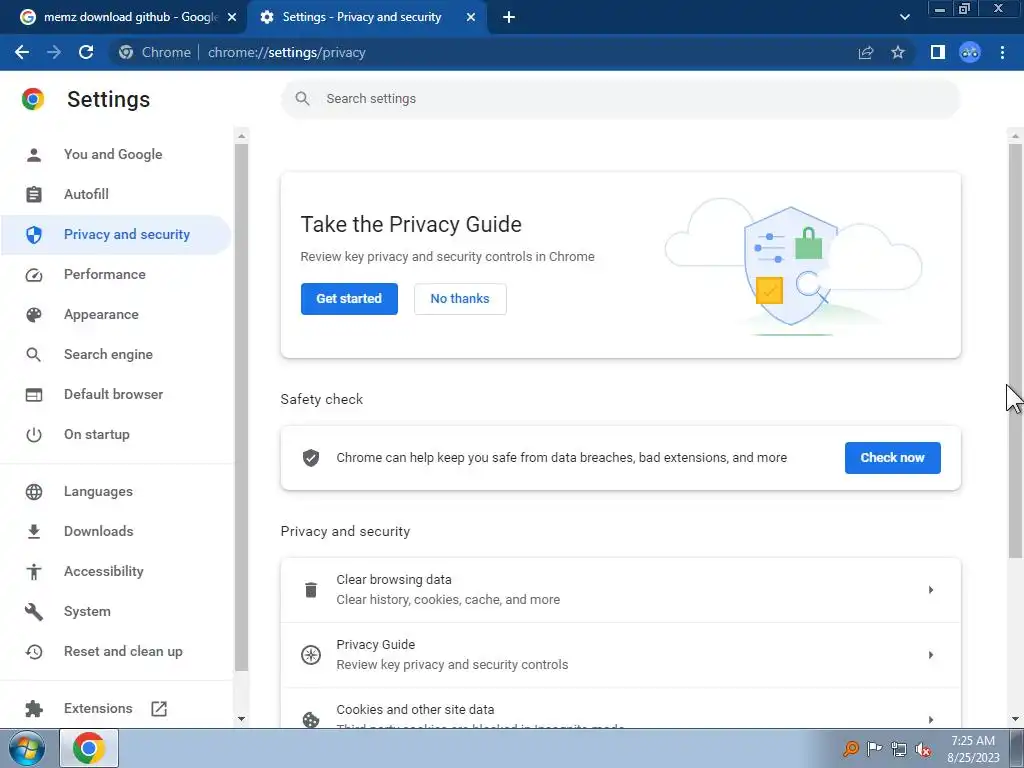Click the magnifier icon in Search settings

pos(302,99)
